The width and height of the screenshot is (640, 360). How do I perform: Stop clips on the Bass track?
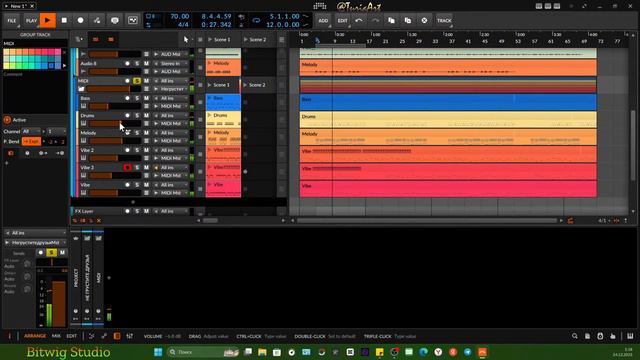click(200, 102)
